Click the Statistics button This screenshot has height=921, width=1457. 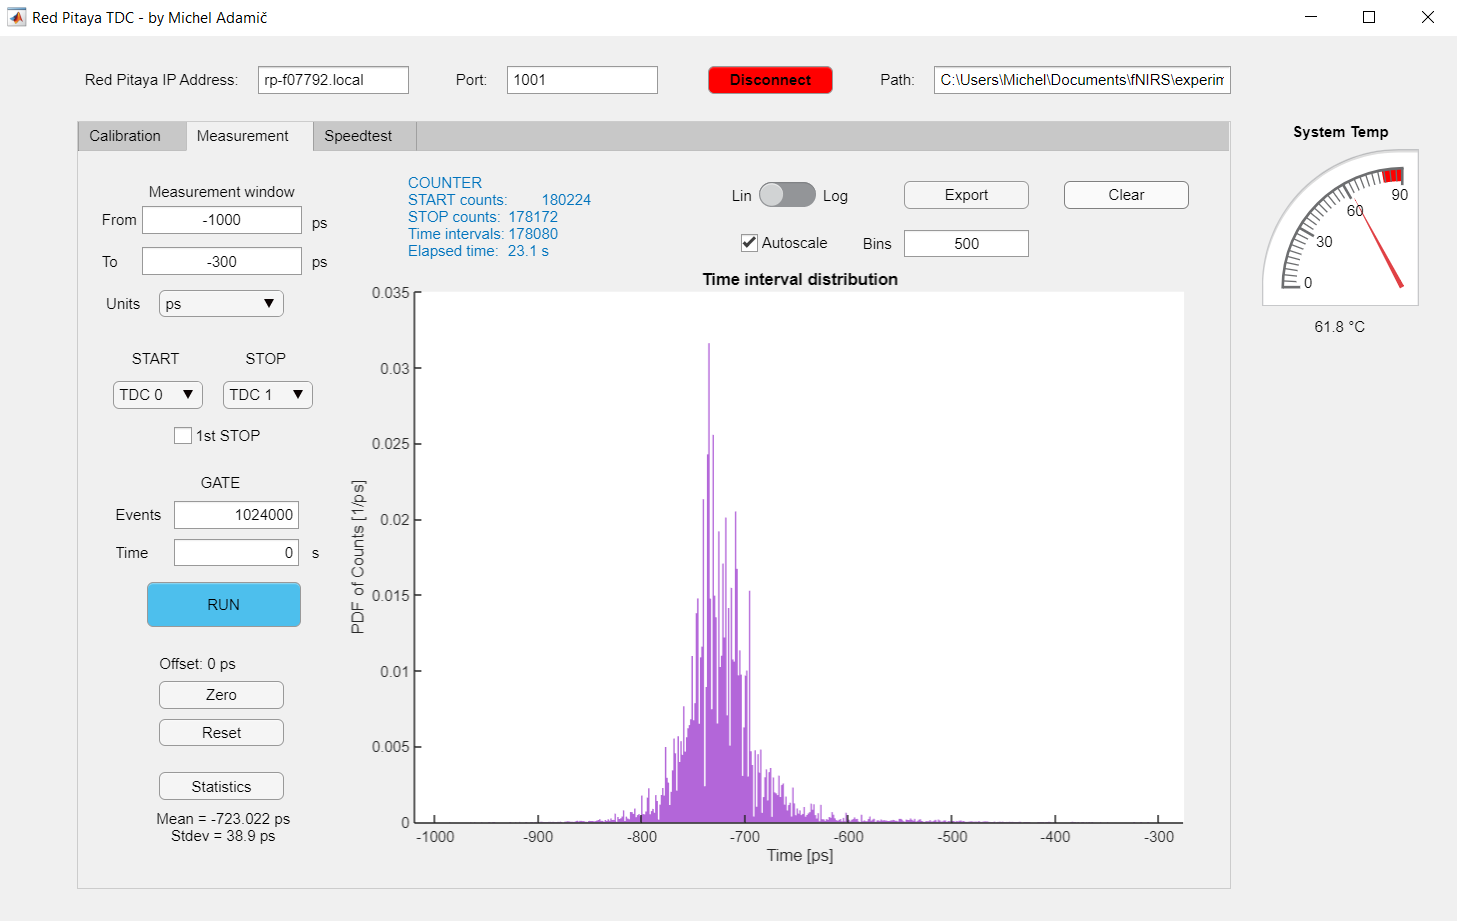click(x=221, y=787)
